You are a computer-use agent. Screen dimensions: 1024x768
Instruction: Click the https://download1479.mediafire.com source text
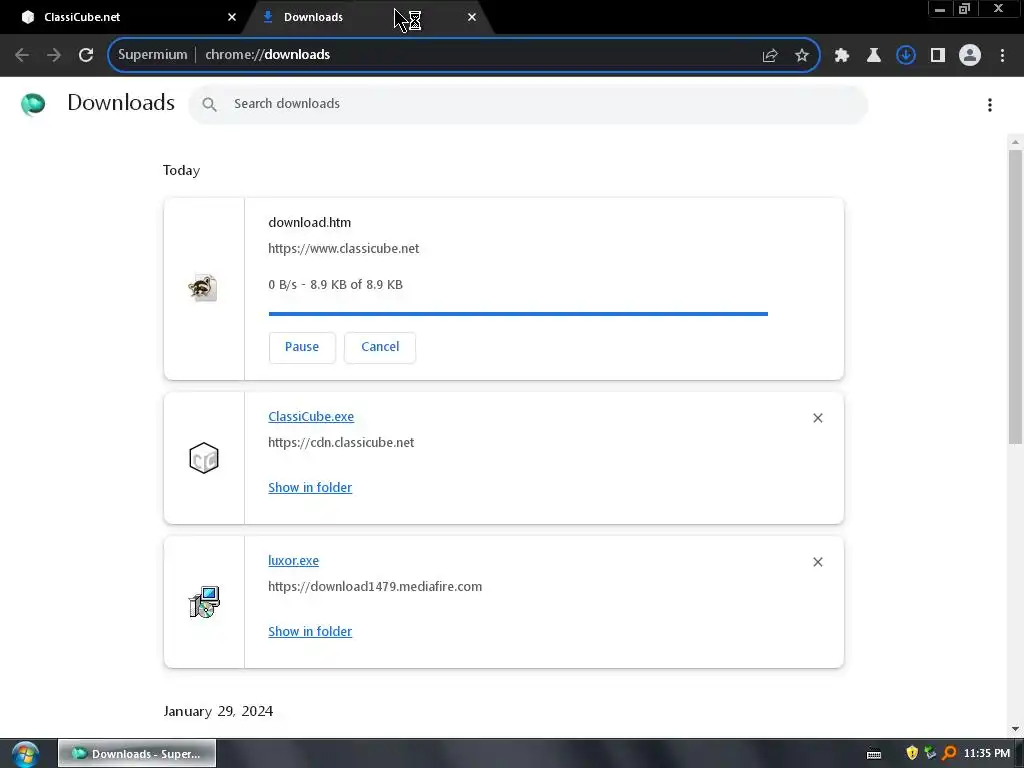[375, 586]
